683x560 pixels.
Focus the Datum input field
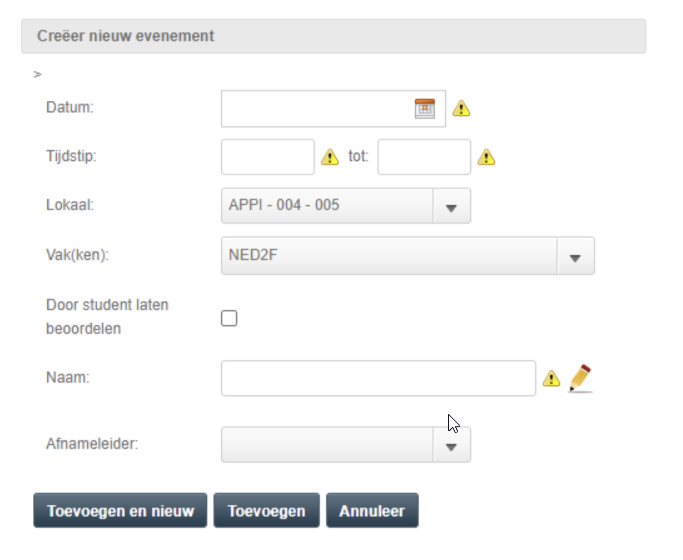[318, 109]
